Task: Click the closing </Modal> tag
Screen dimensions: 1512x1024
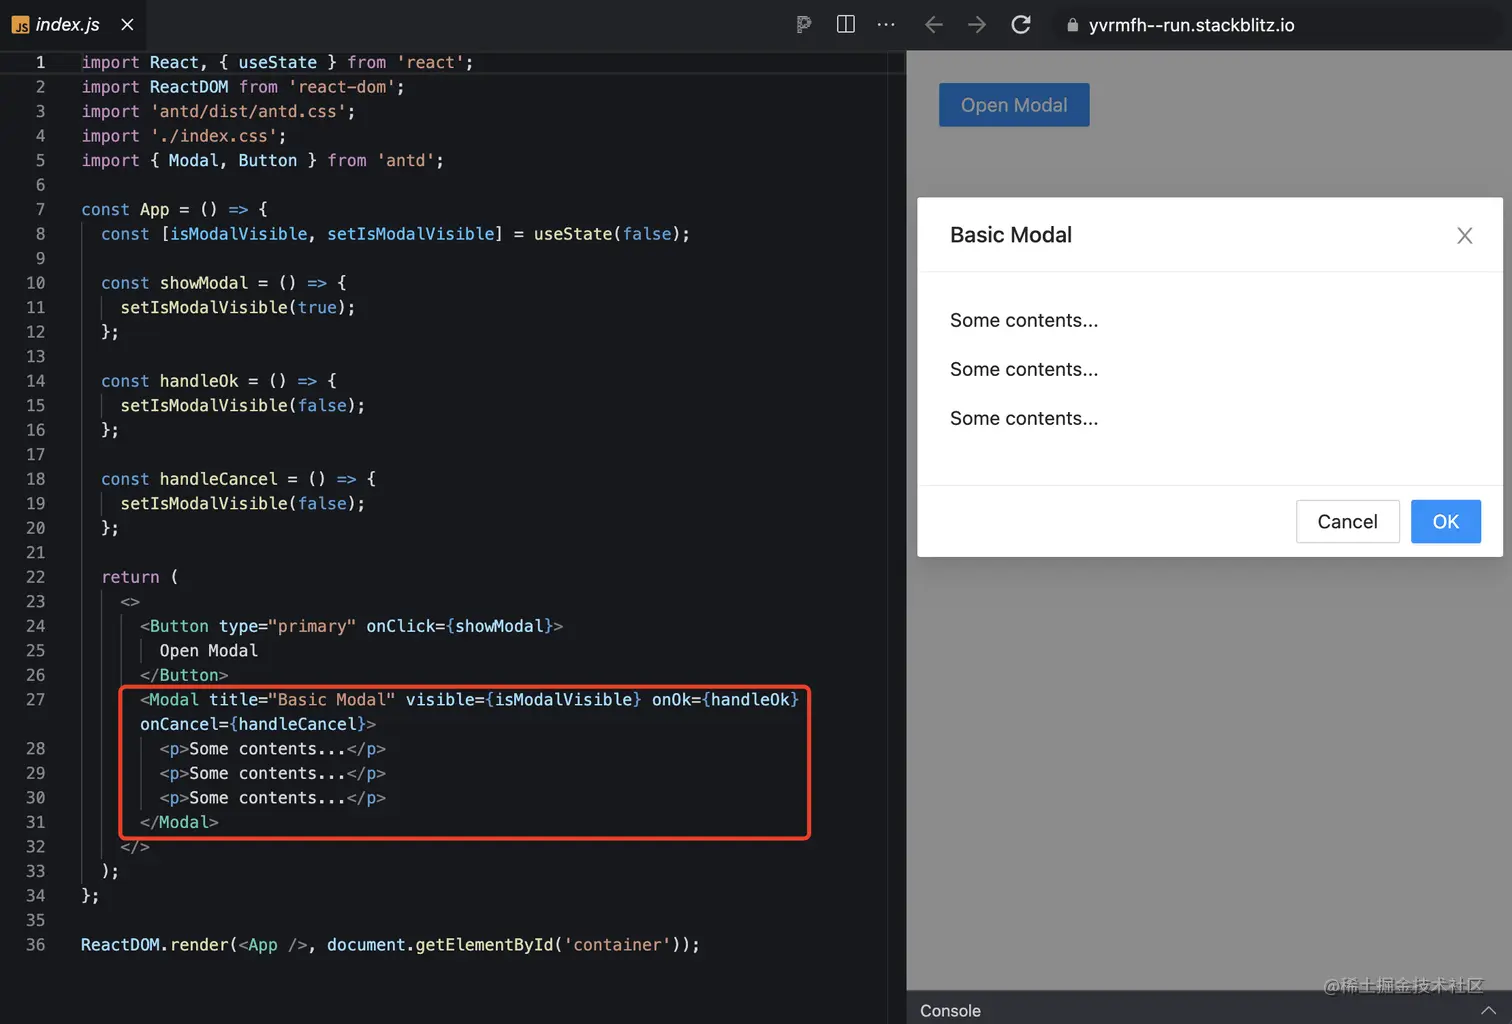Action: click(179, 822)
